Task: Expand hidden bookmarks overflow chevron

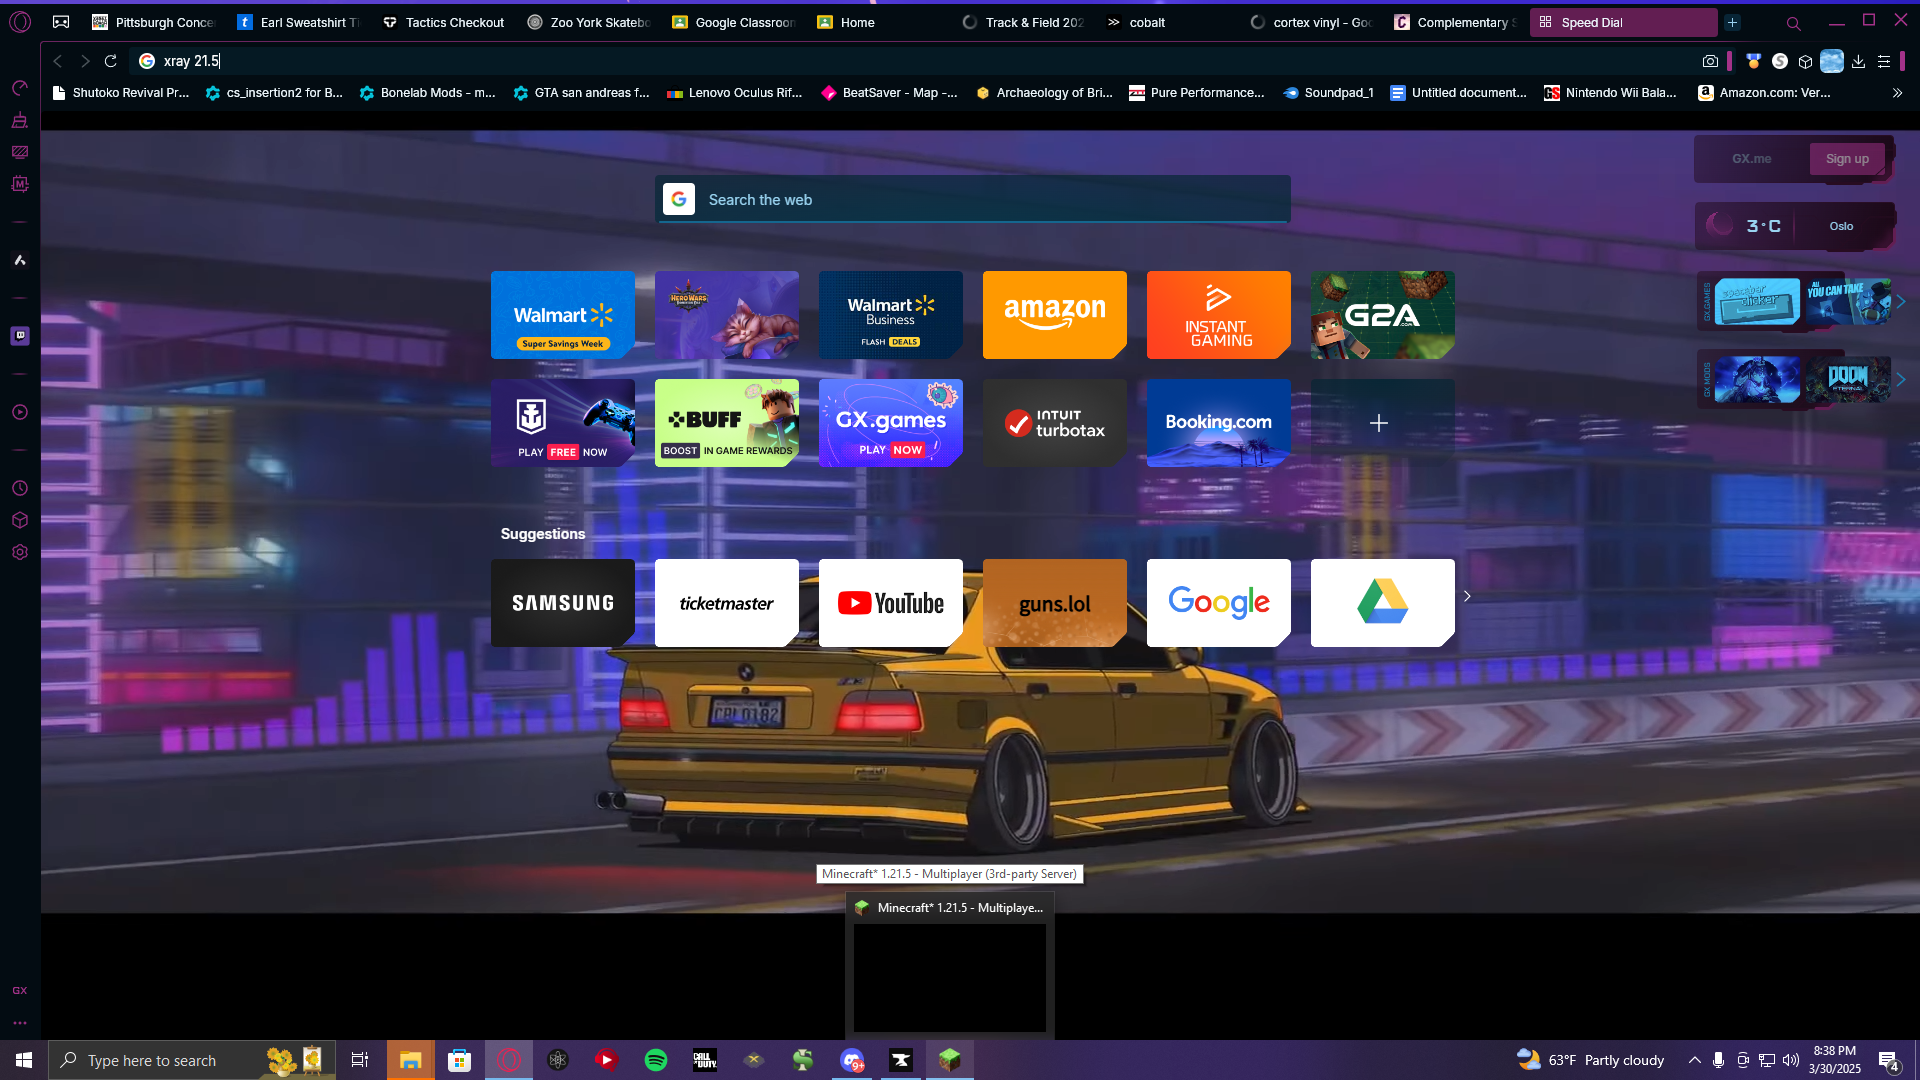Action: click(x=1897, y=93)
